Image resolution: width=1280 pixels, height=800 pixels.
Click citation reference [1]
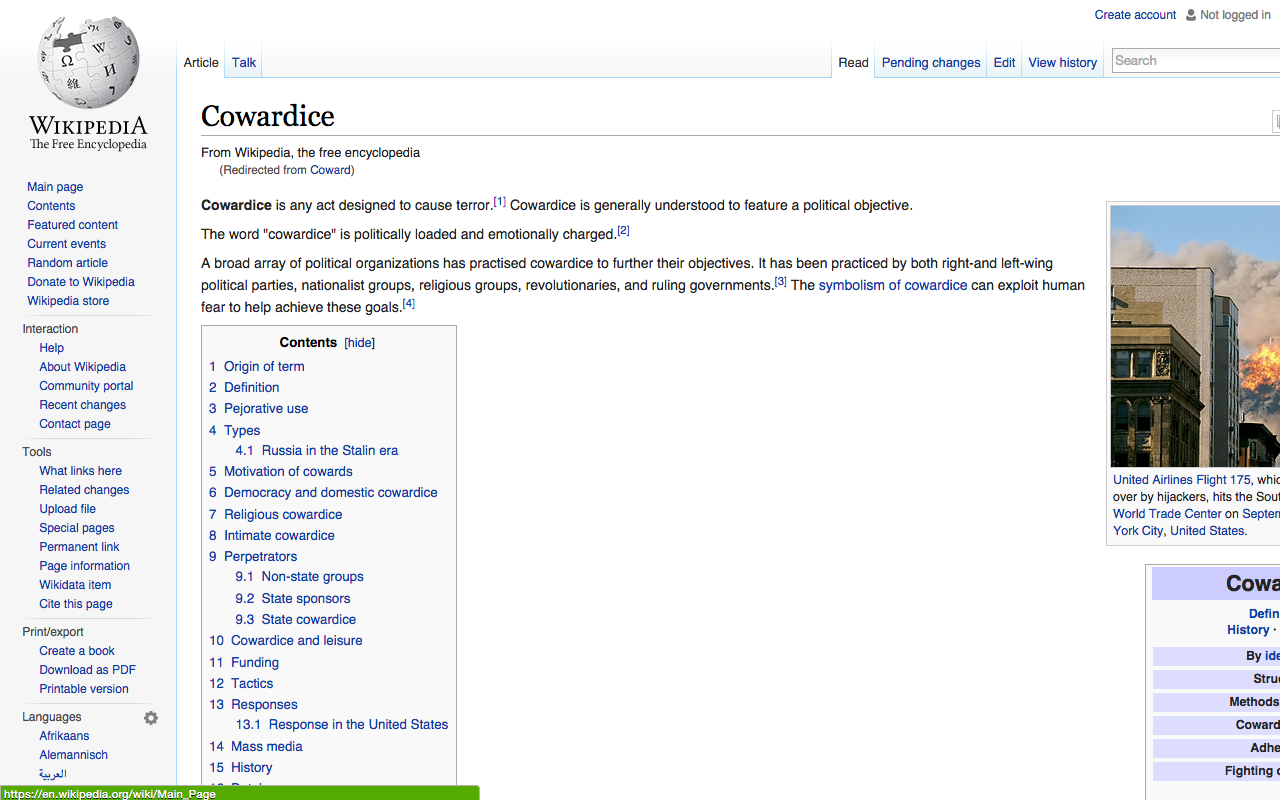(500, 202)
